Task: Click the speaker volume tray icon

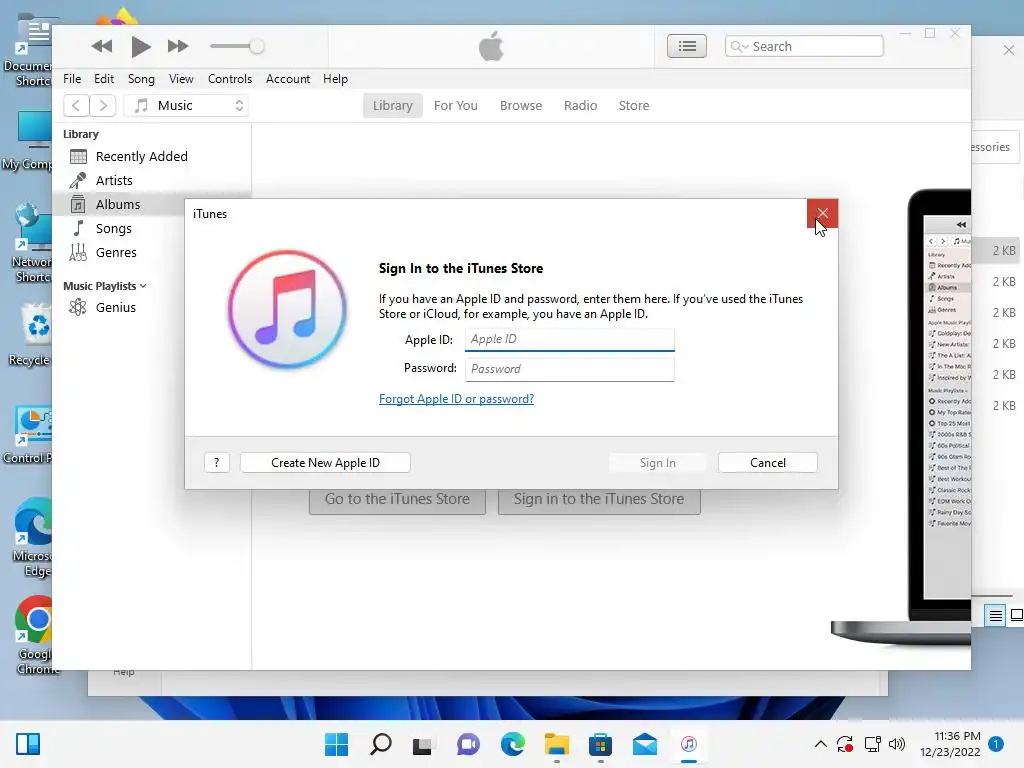Action: click(x=897, y=744)
